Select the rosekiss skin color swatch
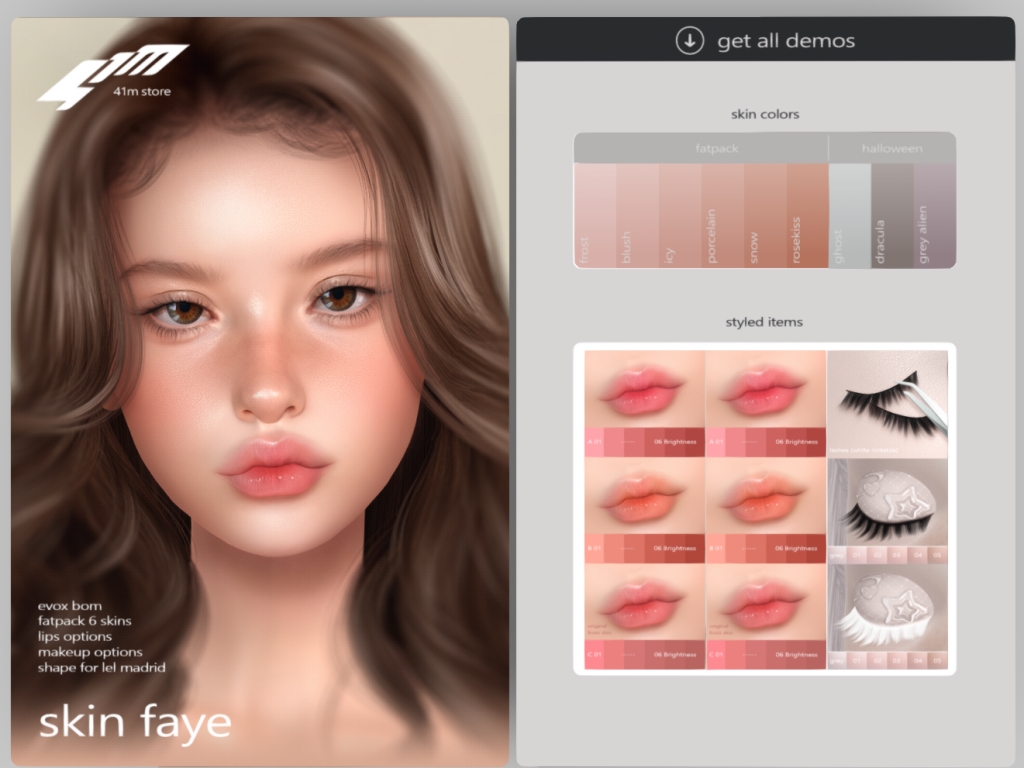The height and width of the screenshot is (768, 1024). click(x=807, y=216)
